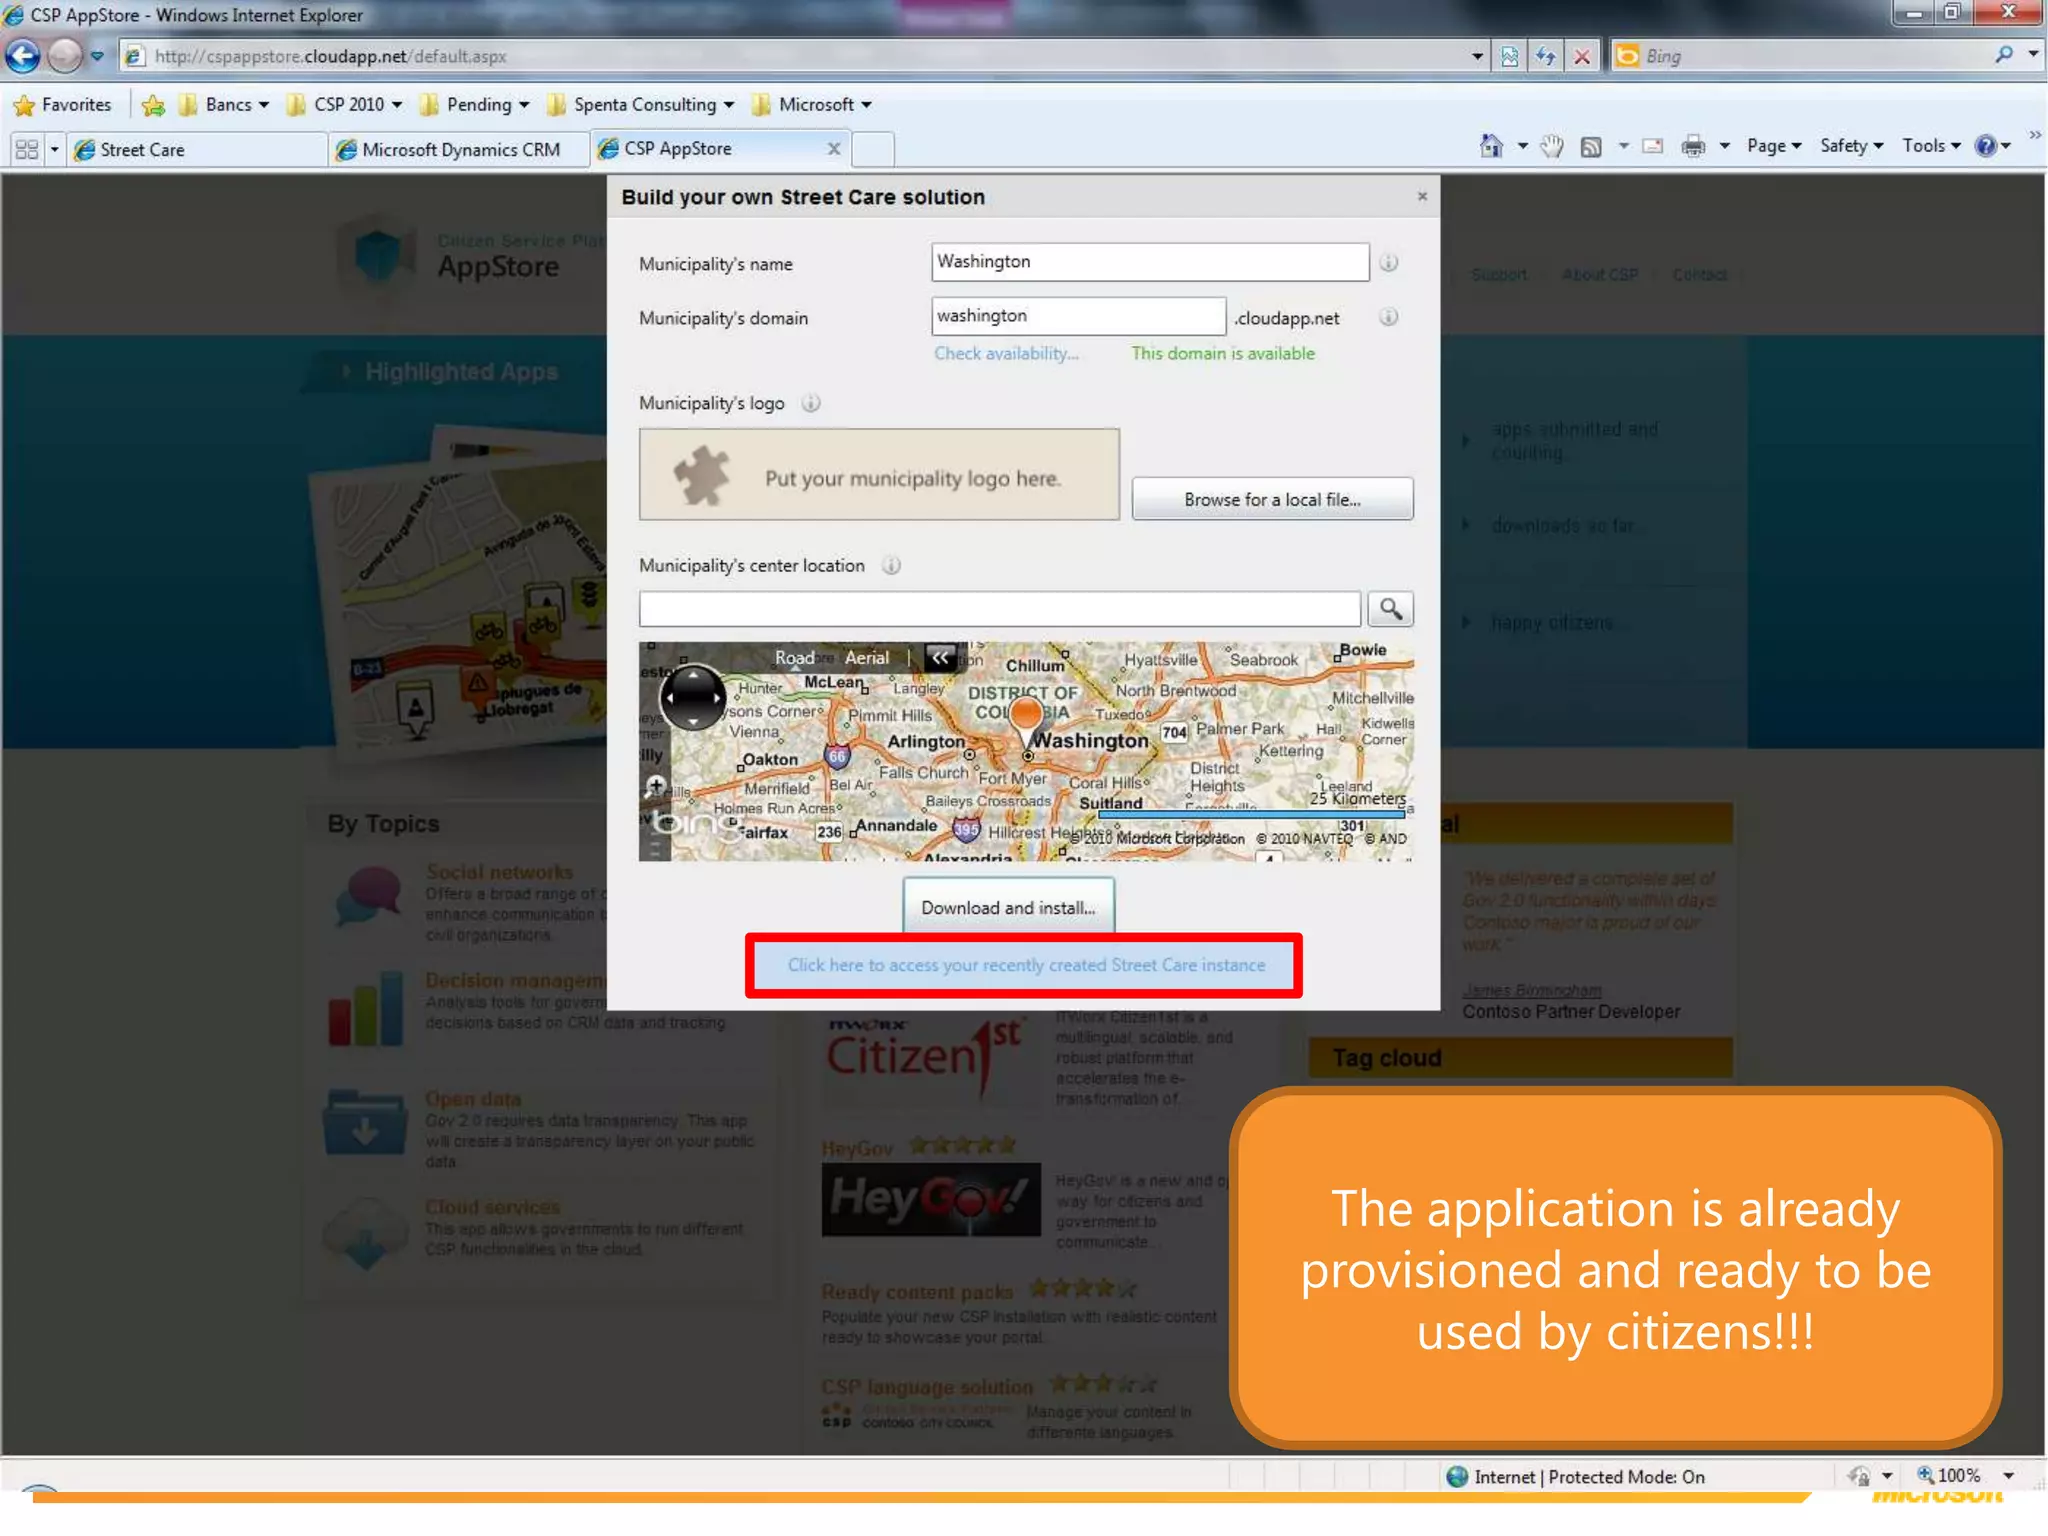This screenshot has height=1536, width=2048.
Task: Open the Safety menu
Action: point(1851,146)
